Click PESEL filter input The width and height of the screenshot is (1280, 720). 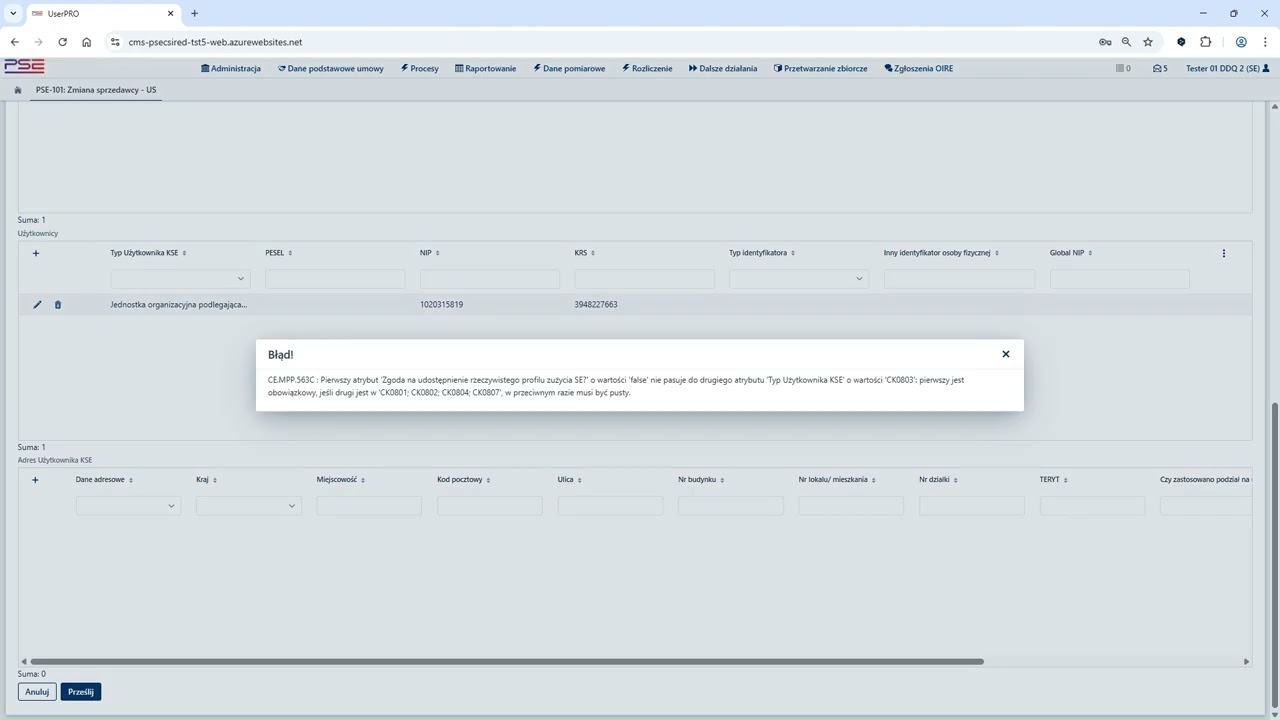click(x=335, y=279)
